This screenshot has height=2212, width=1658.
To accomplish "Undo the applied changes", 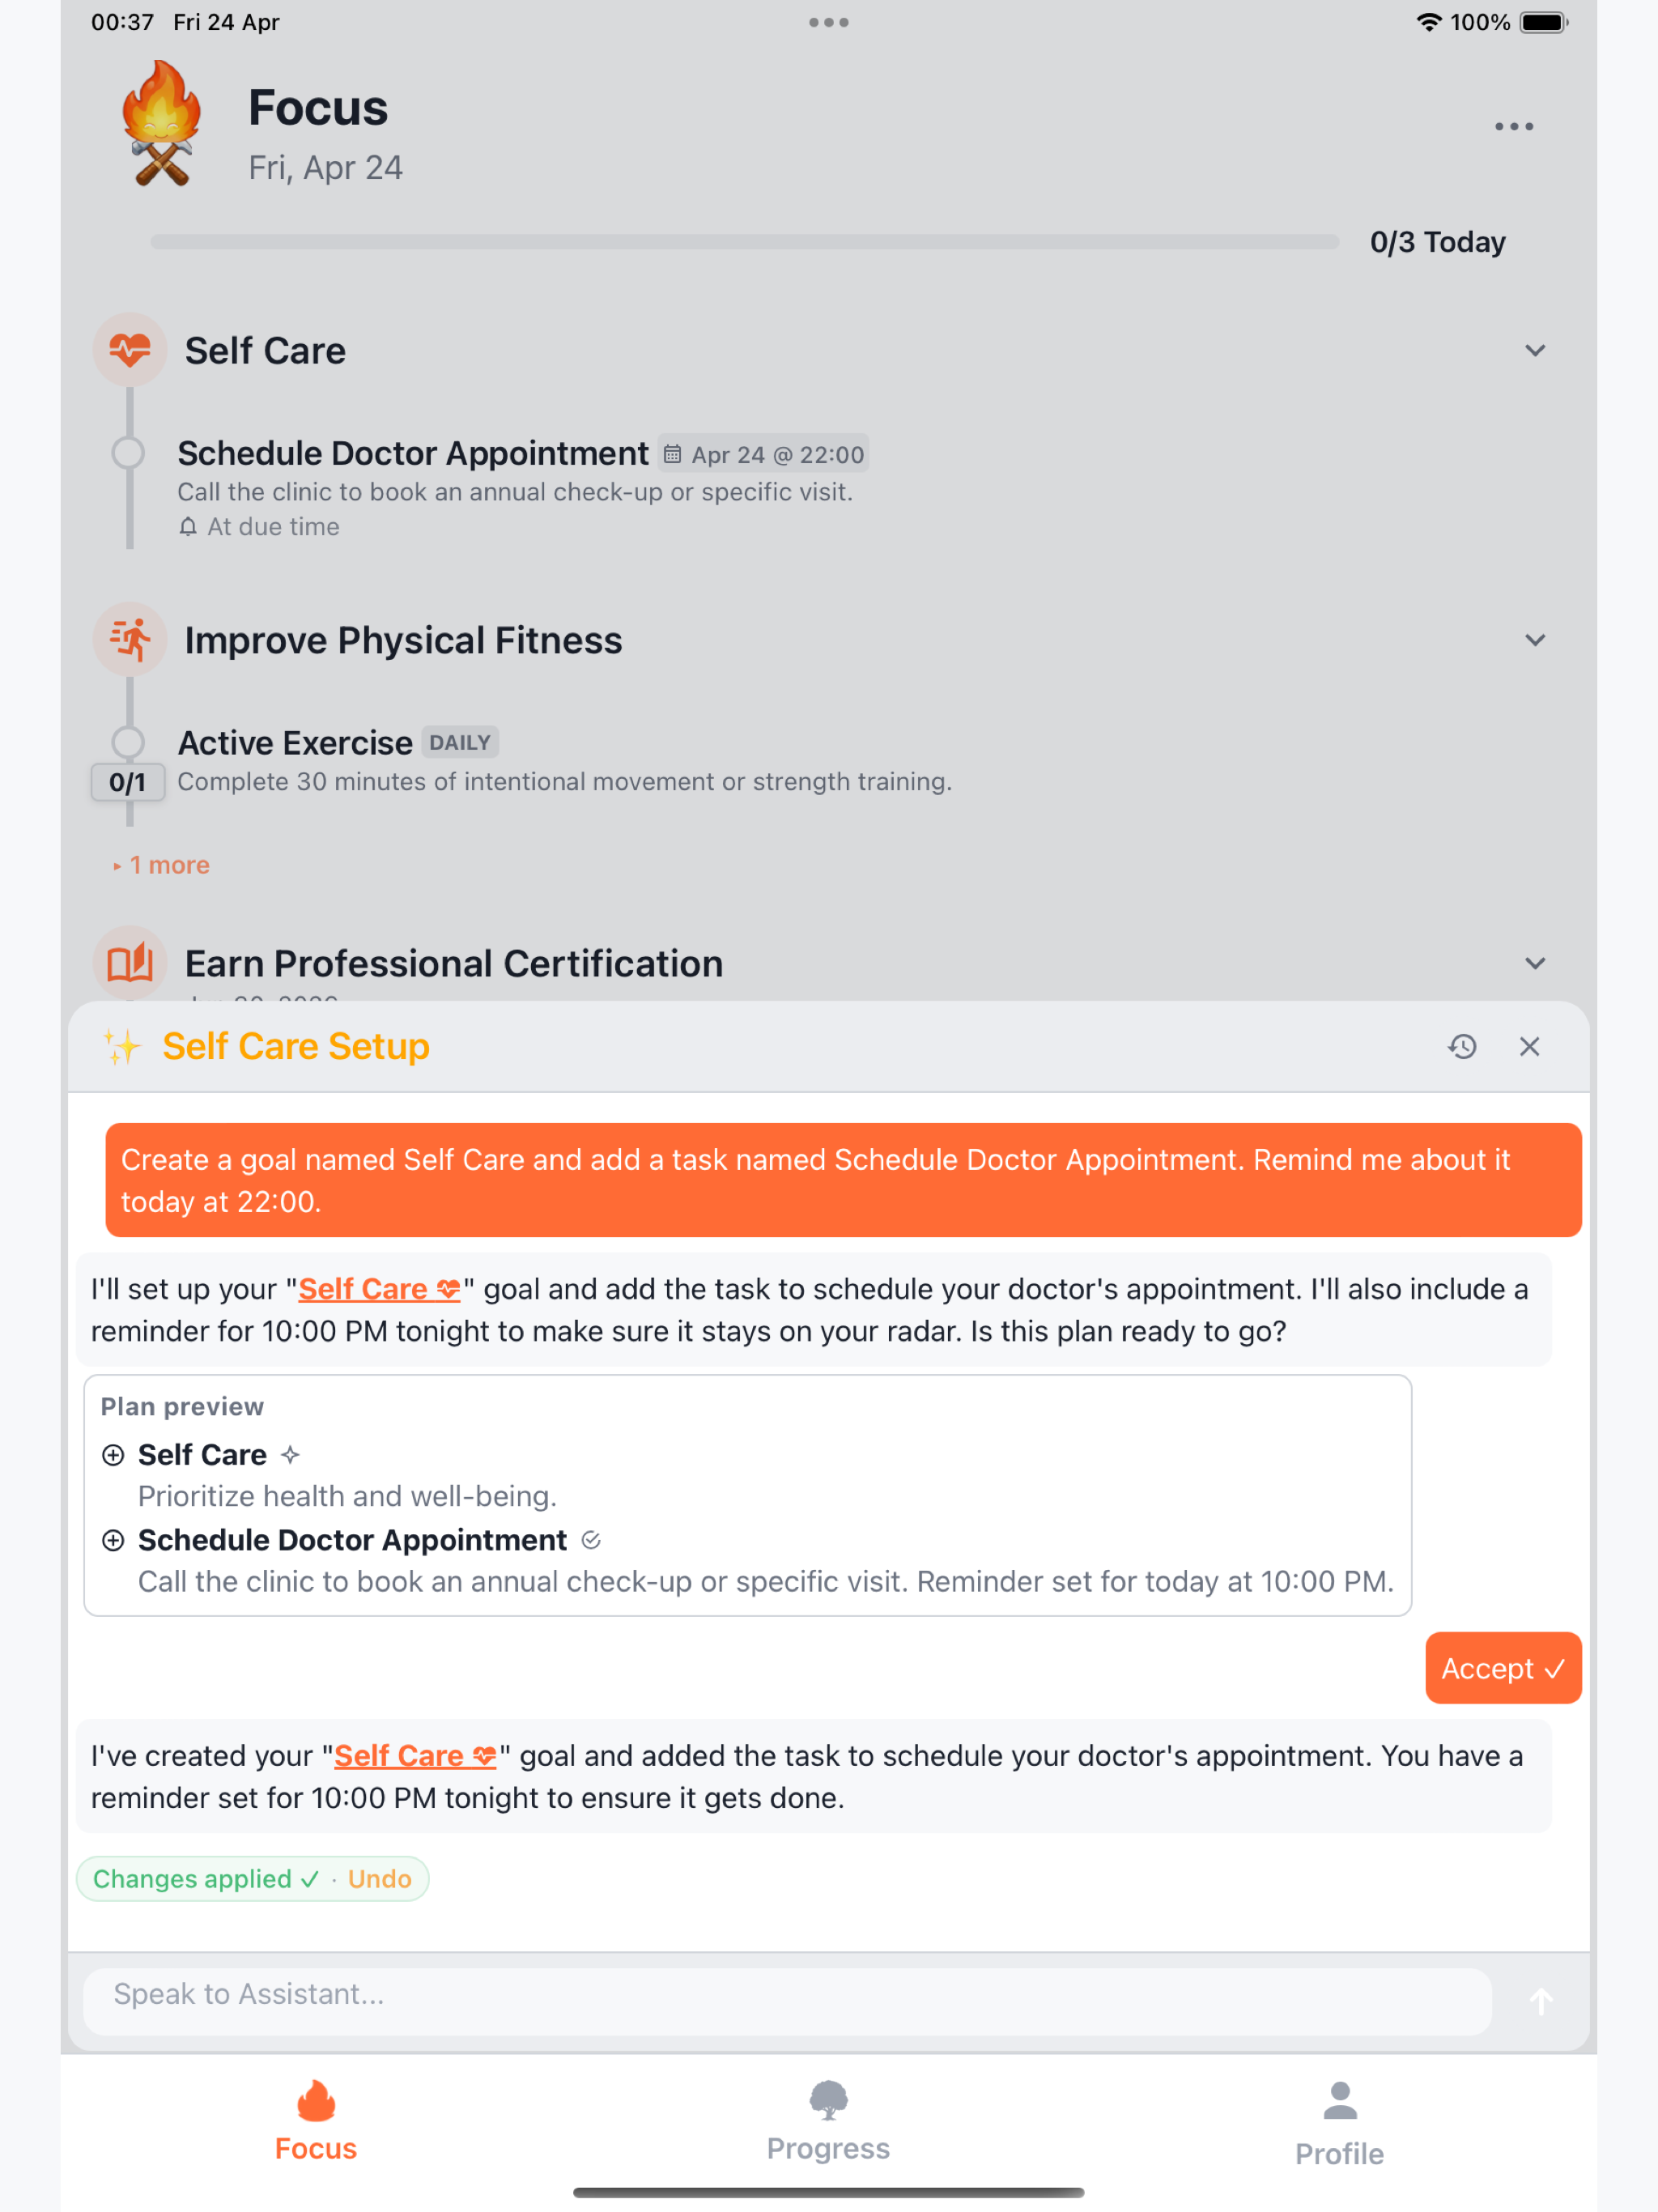I will point(380,1878).
